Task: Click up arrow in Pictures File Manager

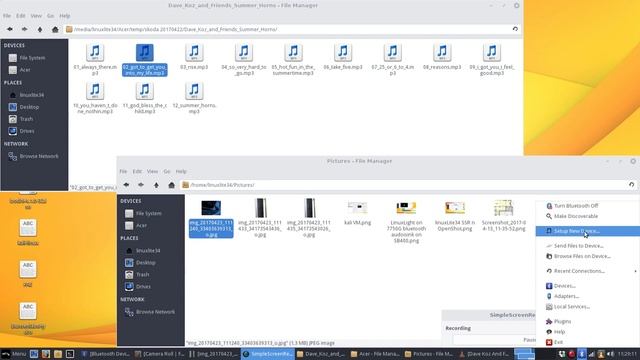Action: 156,185
